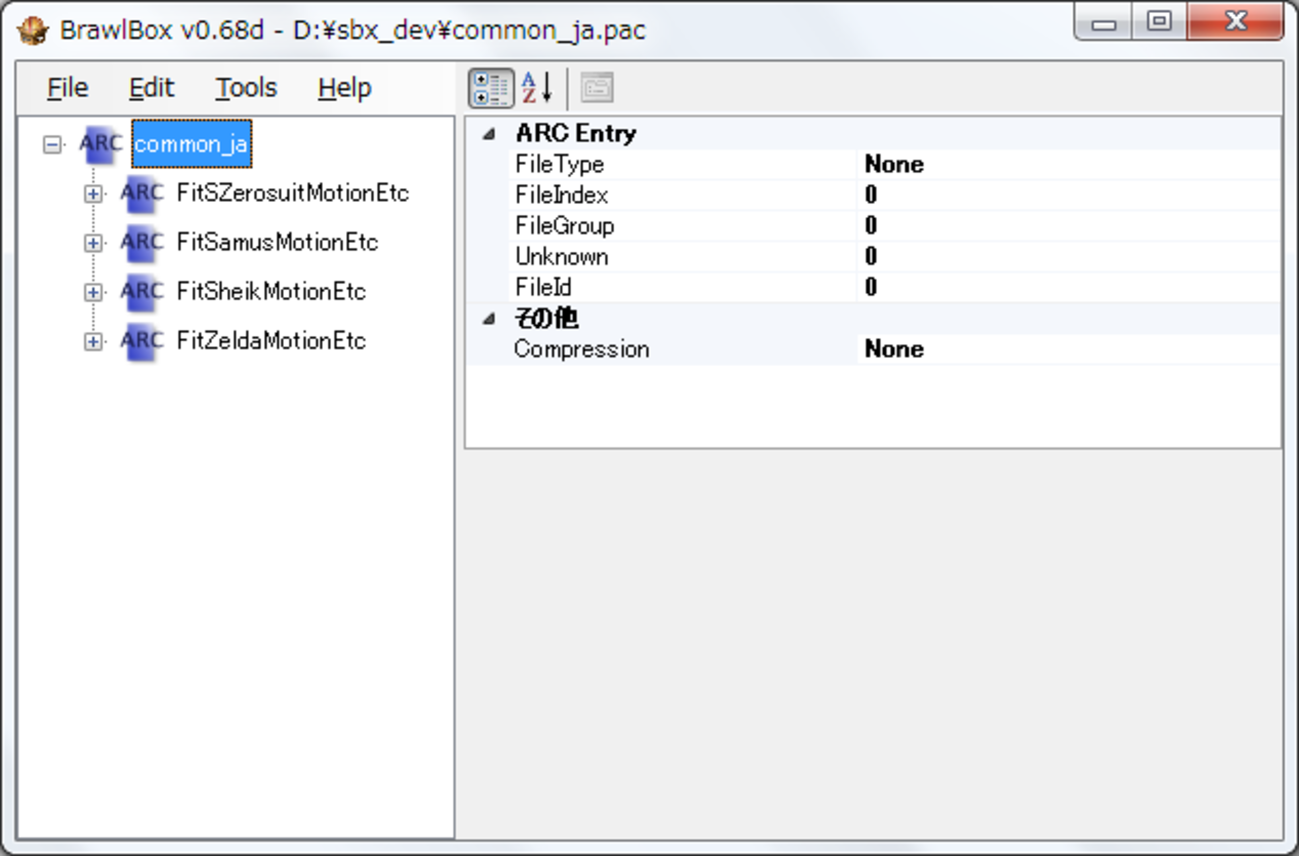Collapse the その他 property category
The image size is (1299, 856).
[x=488, y=319]
